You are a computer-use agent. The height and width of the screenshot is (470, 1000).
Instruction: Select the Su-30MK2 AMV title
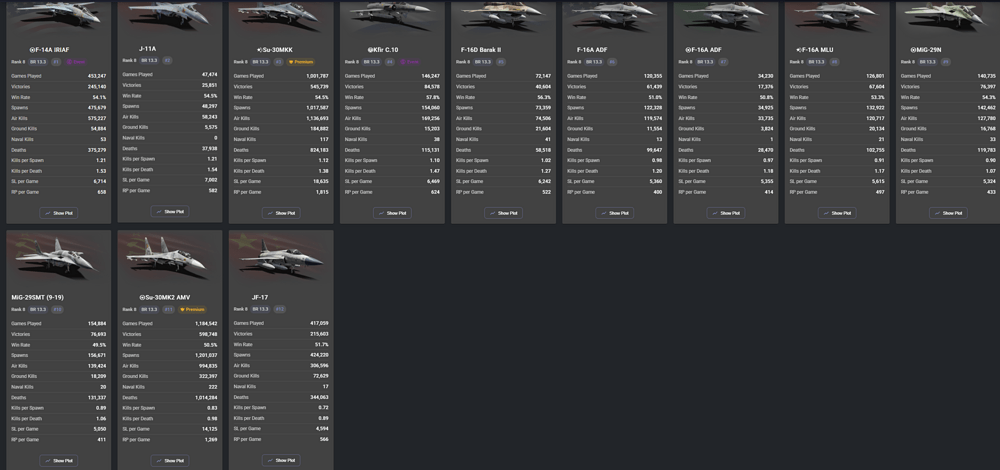coord(165,297)
